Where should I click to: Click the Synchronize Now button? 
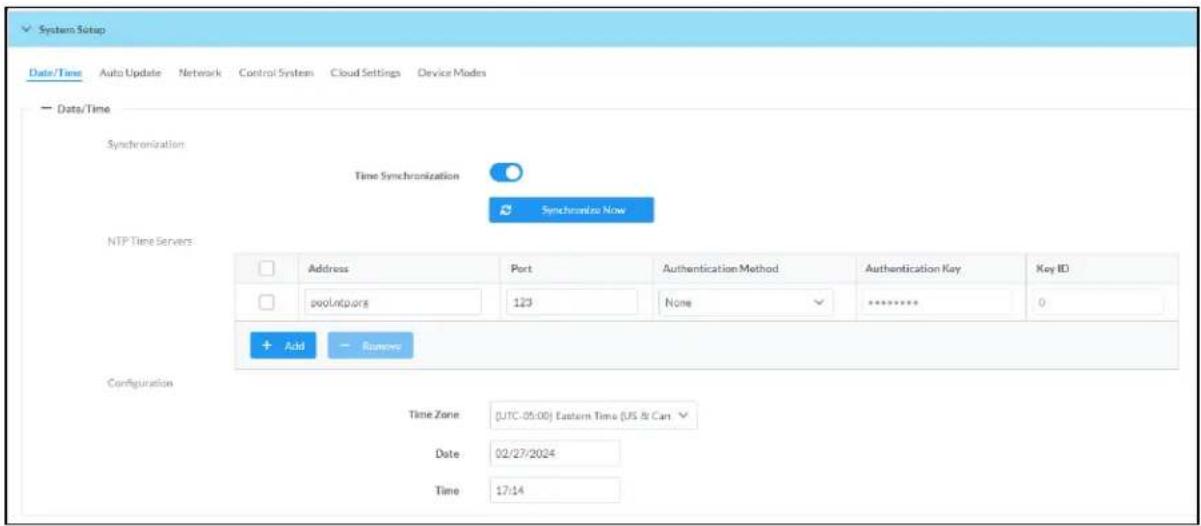coord(571,210)
